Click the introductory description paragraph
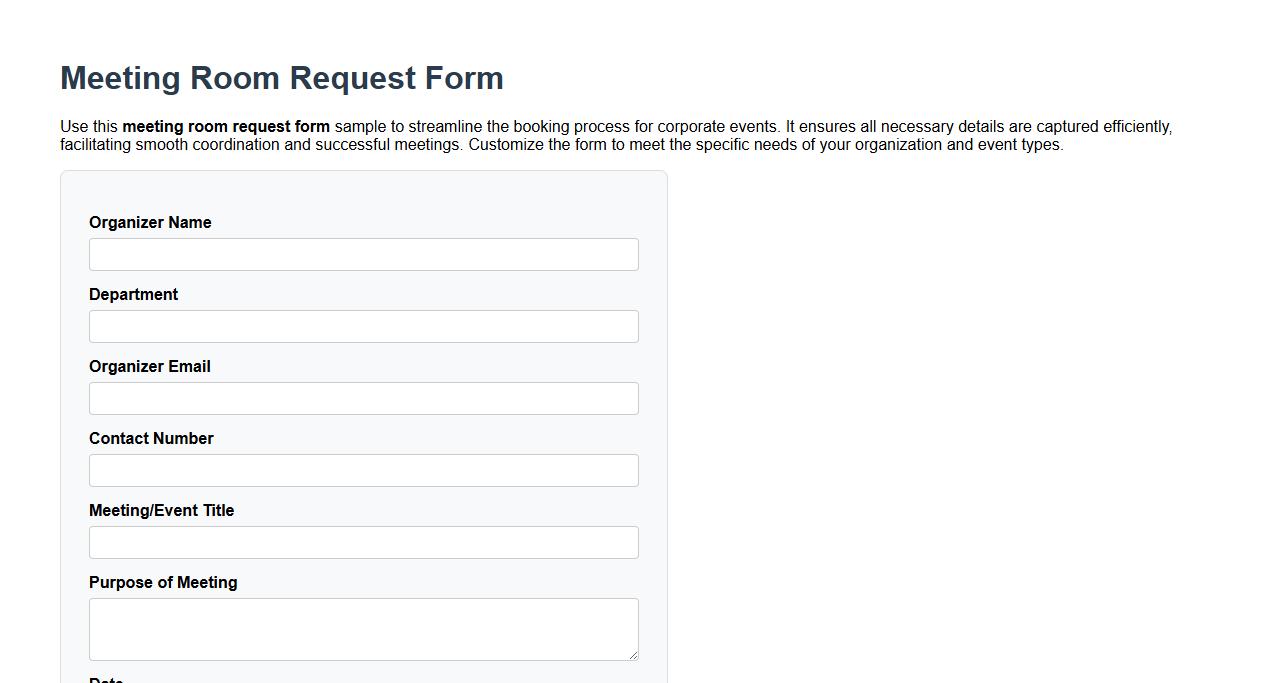 (615, 135)
